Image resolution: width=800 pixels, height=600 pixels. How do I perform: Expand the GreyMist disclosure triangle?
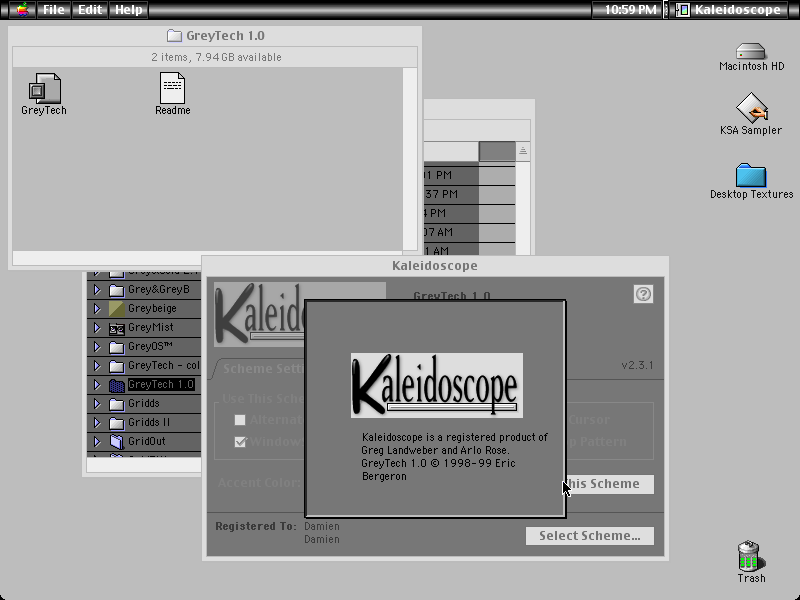[97, 328]
